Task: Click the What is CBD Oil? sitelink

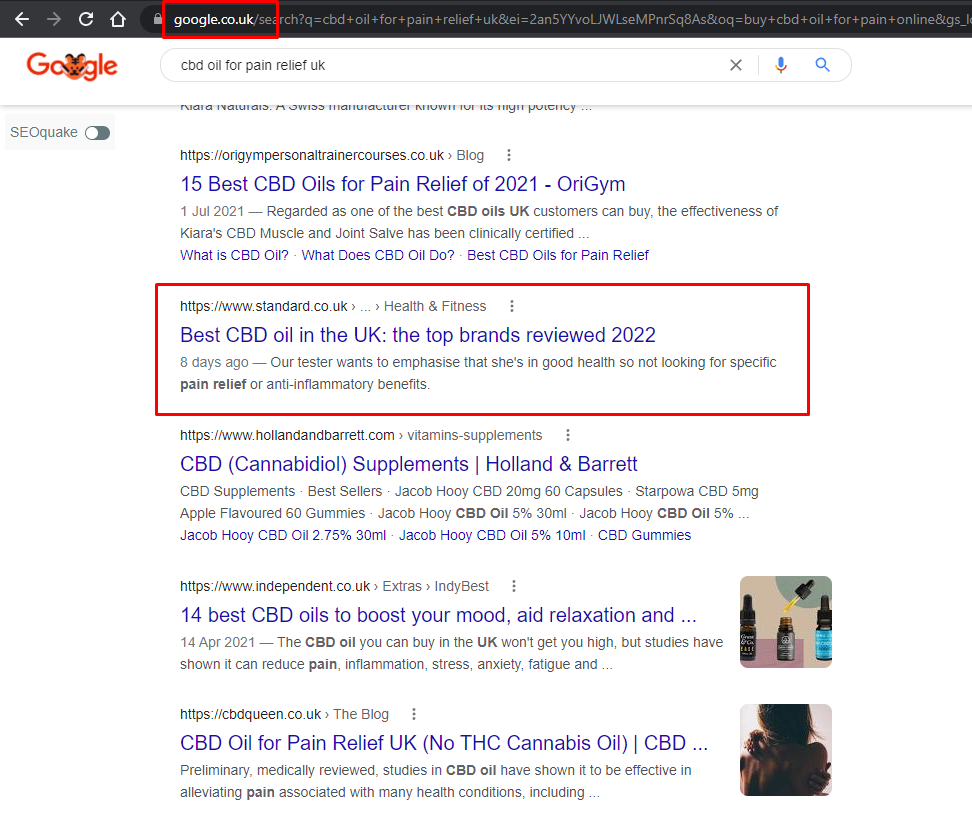Action: (233, 255)
